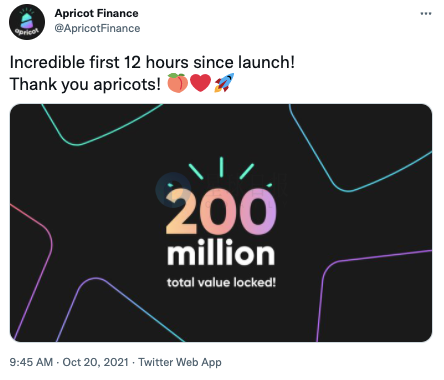
Task: Click the gradient-colored 200 number
Action: [221, 212]
